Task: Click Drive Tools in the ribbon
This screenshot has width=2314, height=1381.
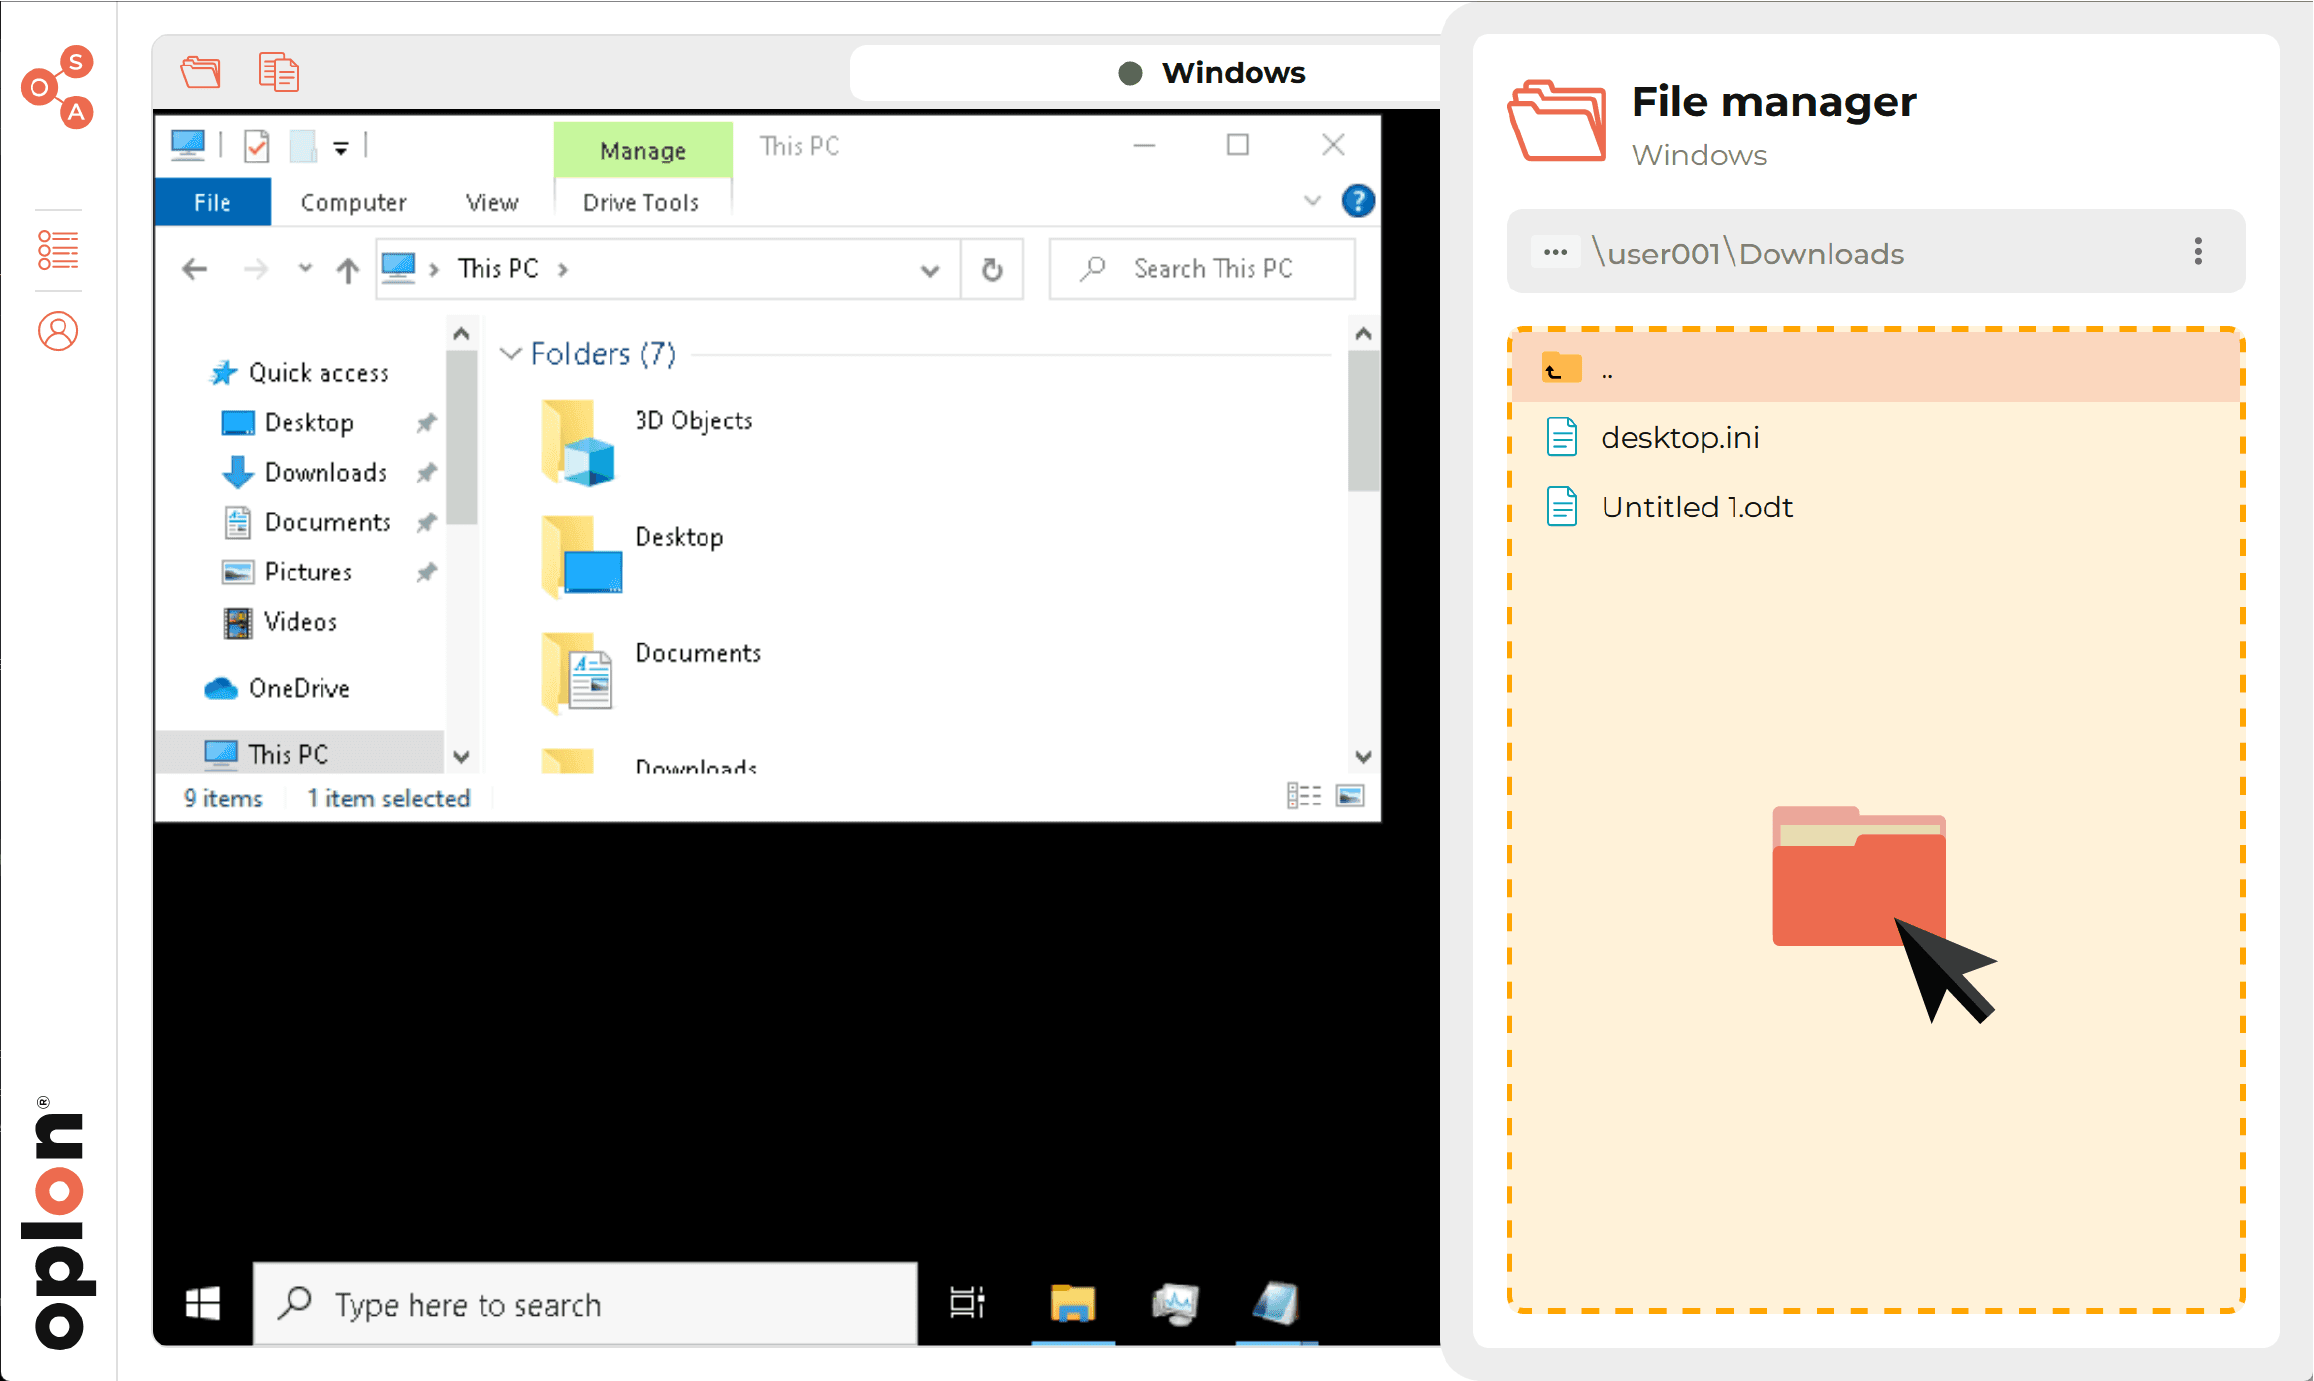Action: click(x=641, y=202)
